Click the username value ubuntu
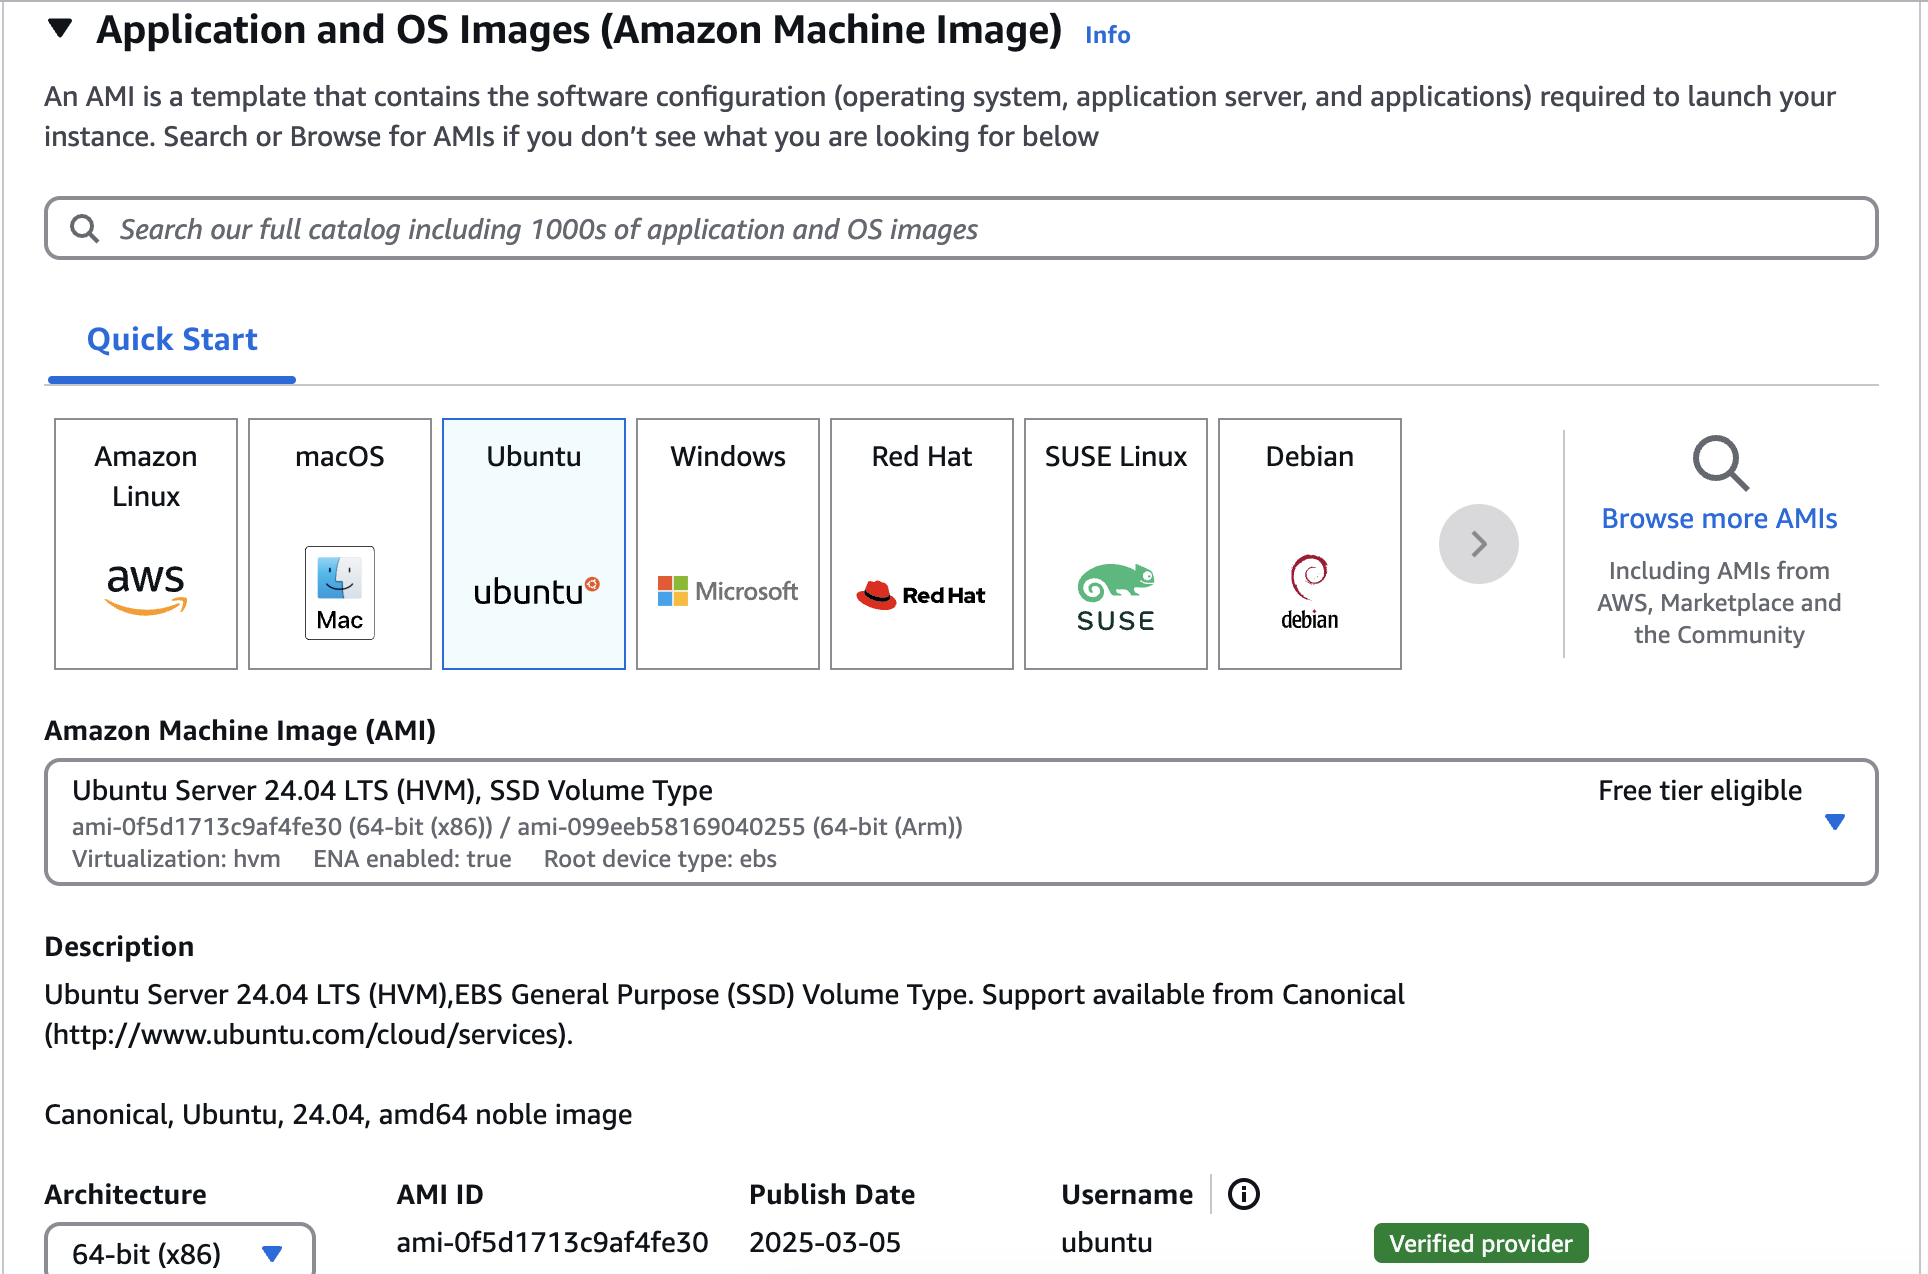1928x1274 pixels. (x=1107, y=1242)
